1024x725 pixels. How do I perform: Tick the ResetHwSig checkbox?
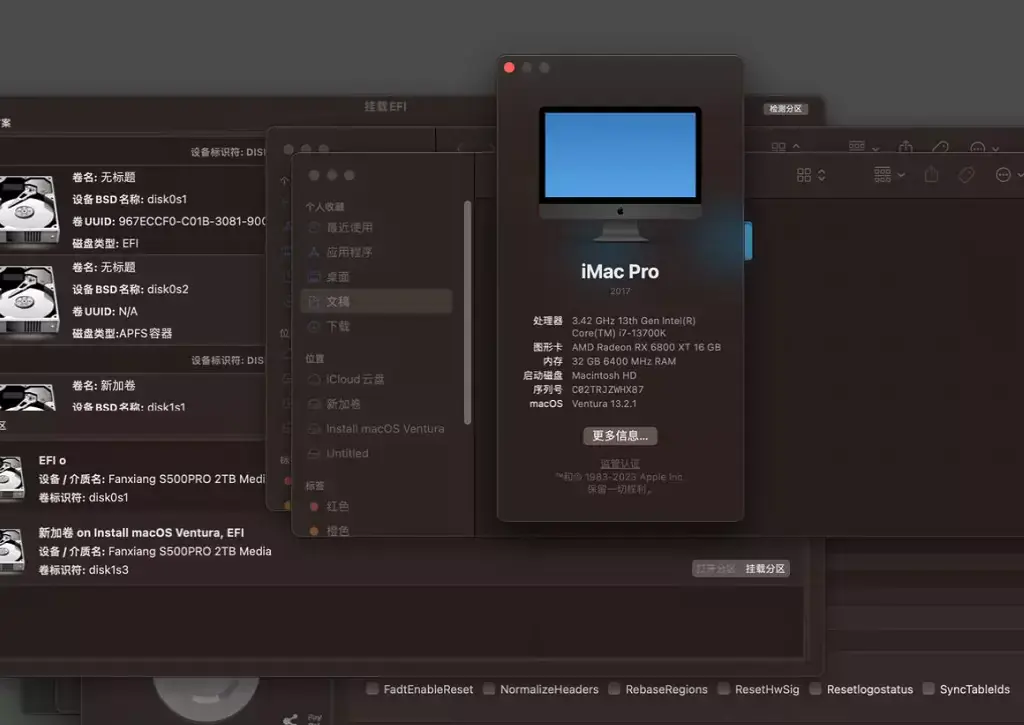point(724,688)
